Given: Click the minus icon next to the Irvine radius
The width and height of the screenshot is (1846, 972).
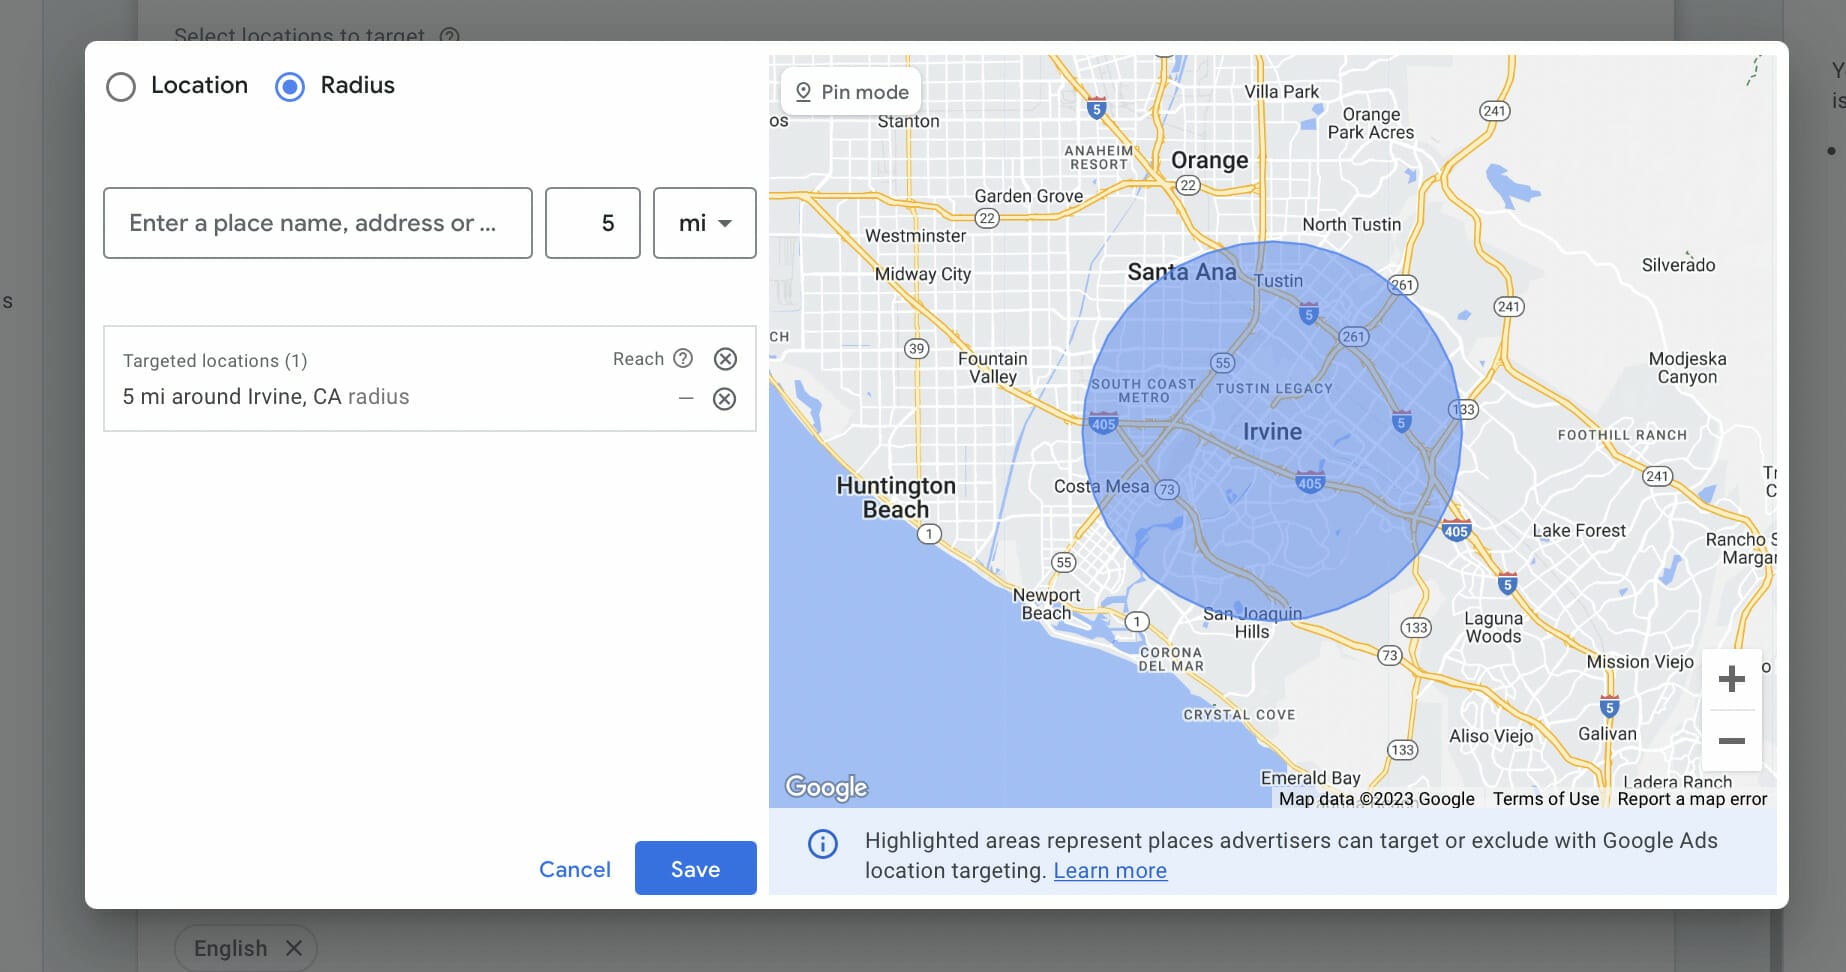Looking at the screenshot, I should click(x=686, y=398).
